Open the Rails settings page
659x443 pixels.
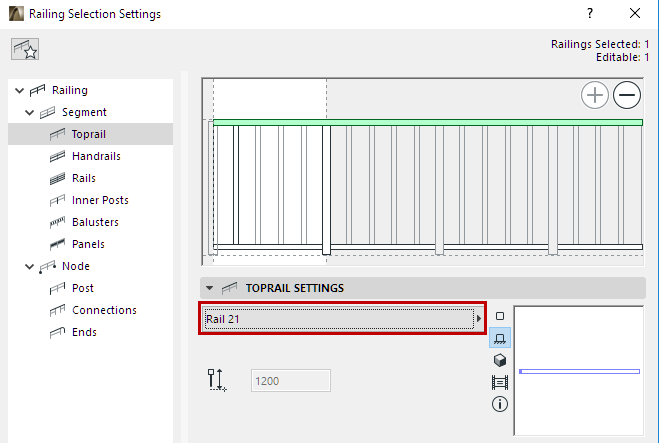(x=84, y=178)
